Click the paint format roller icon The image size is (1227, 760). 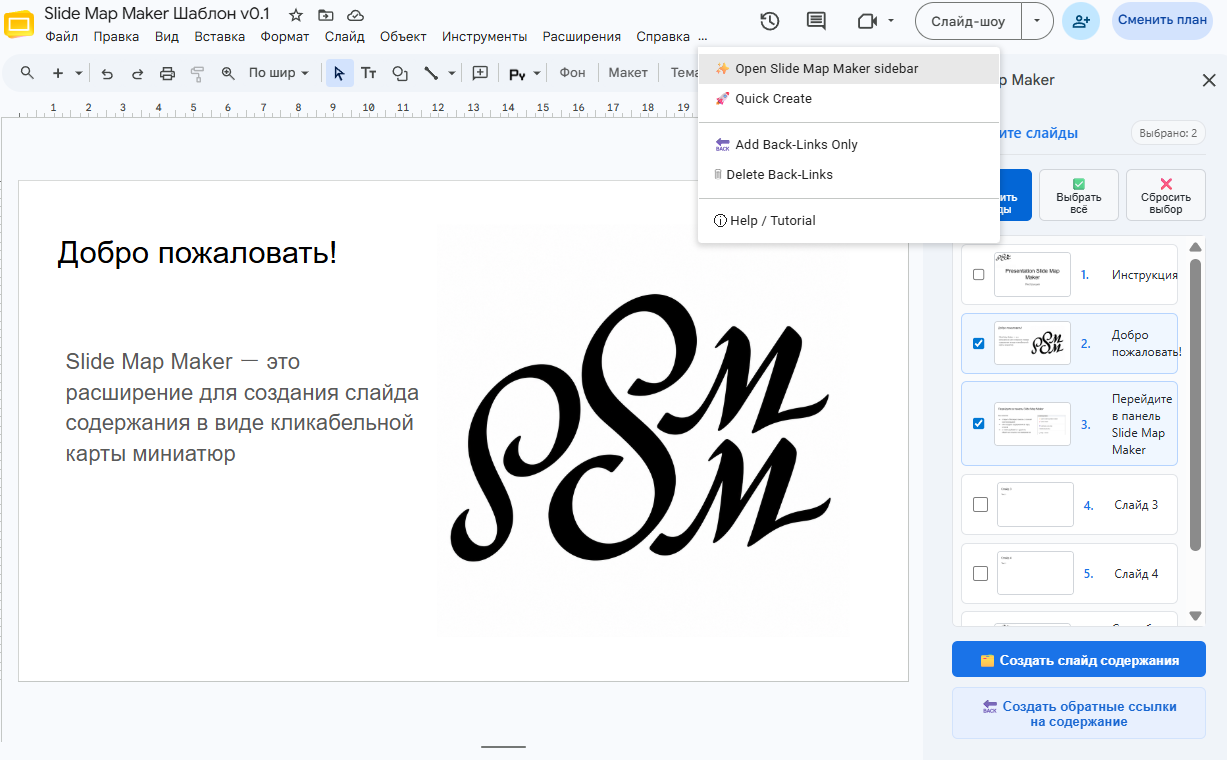[x=197, y=73]
